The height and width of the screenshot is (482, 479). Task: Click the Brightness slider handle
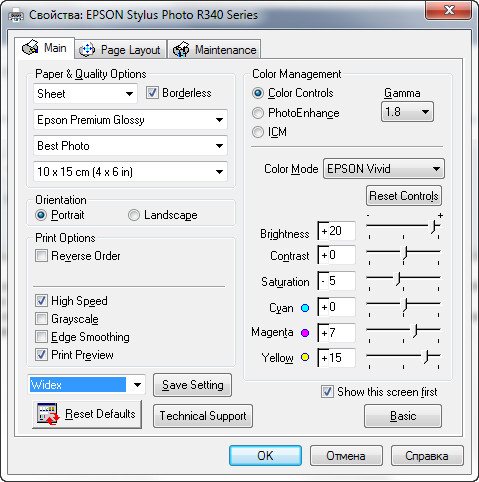click(x=434, y=227)
